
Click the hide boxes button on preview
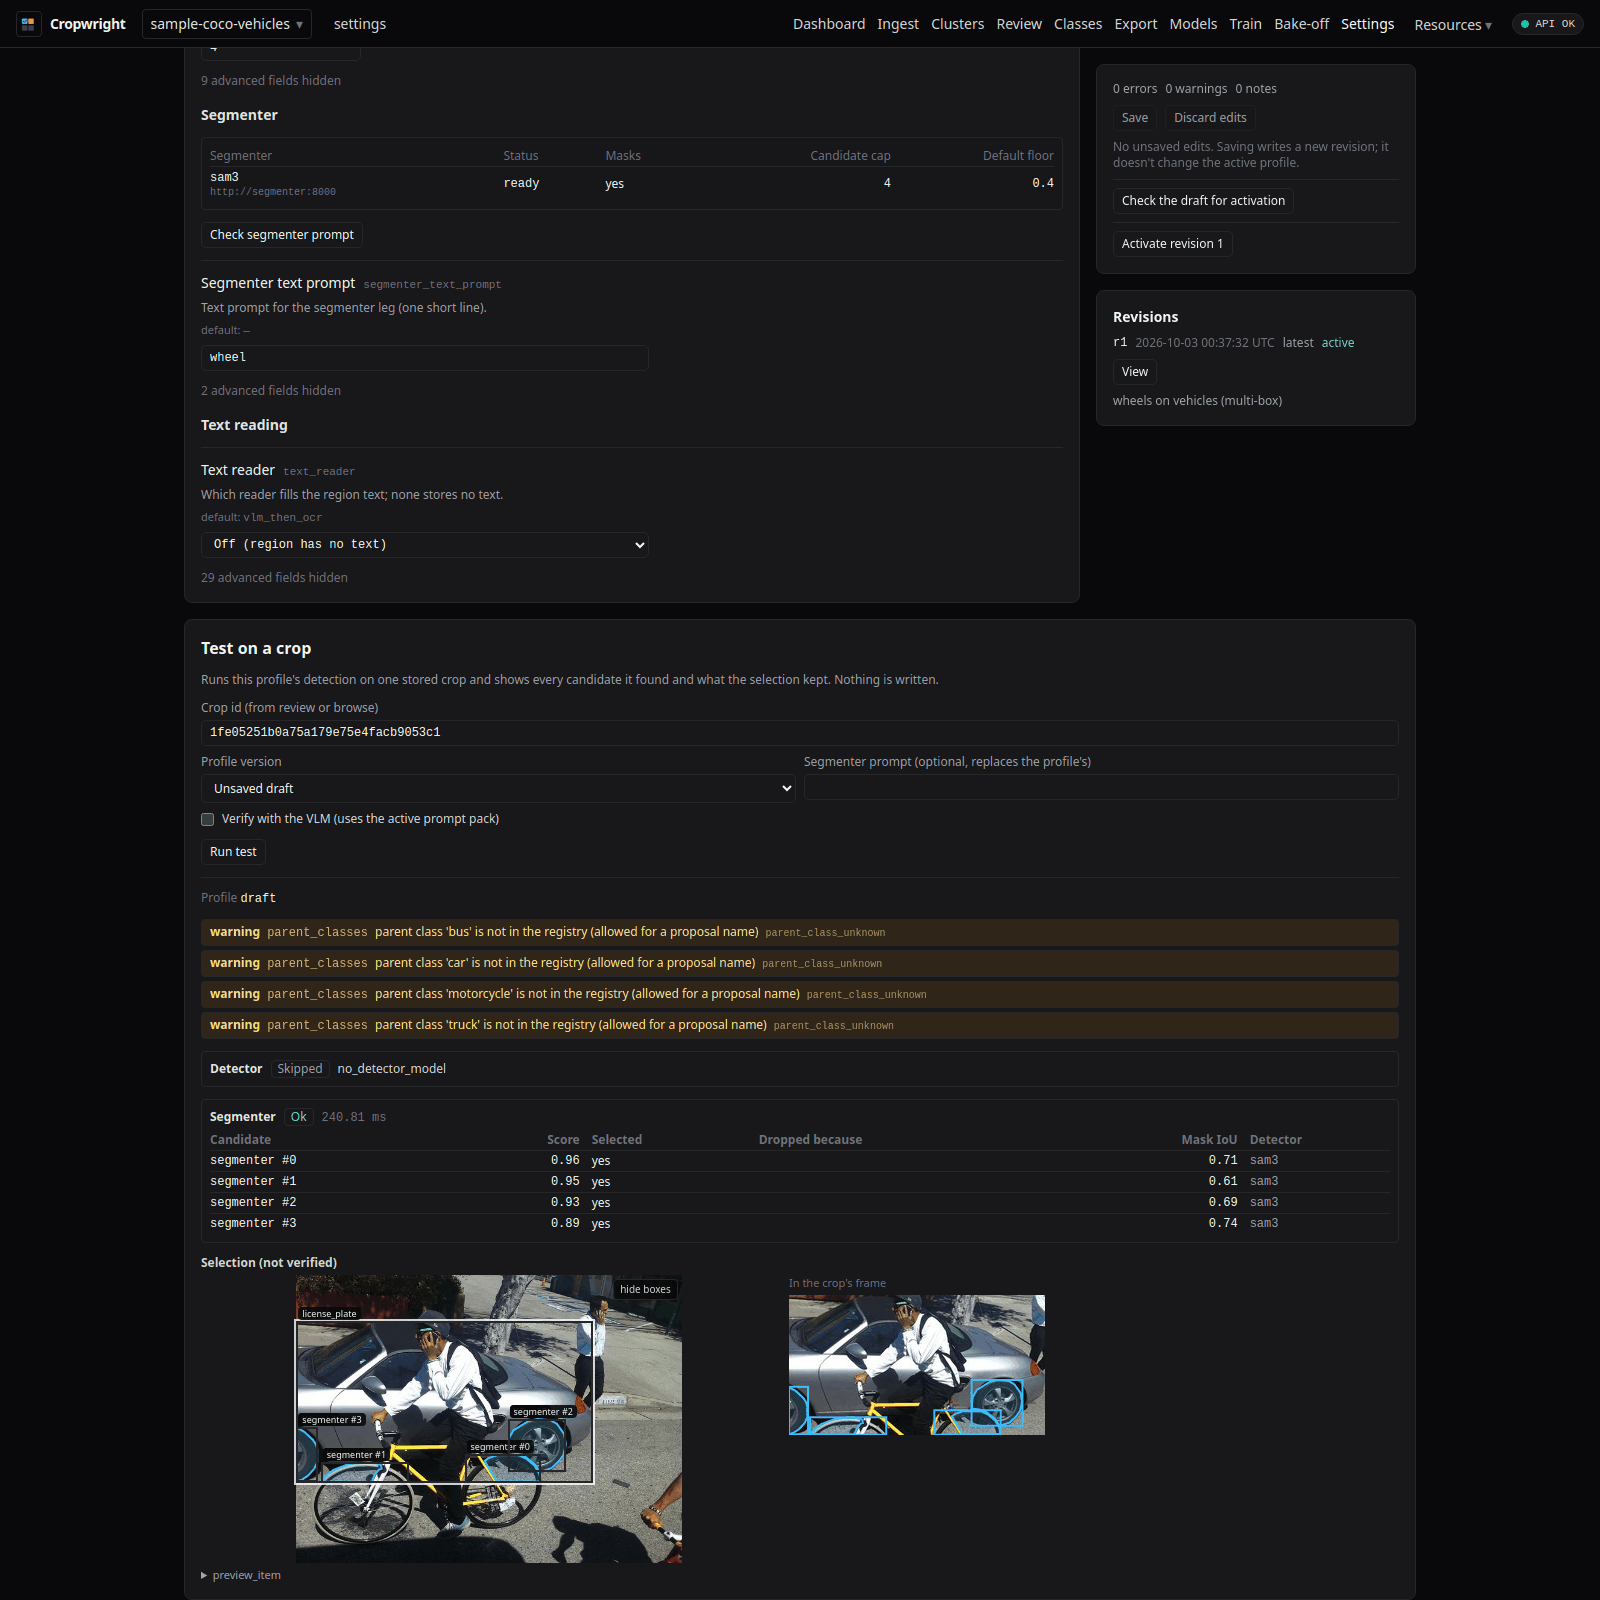coord(645,1289)
